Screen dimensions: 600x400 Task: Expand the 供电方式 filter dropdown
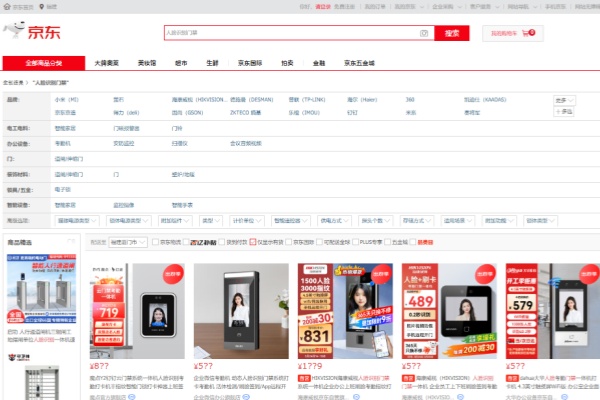334,221
